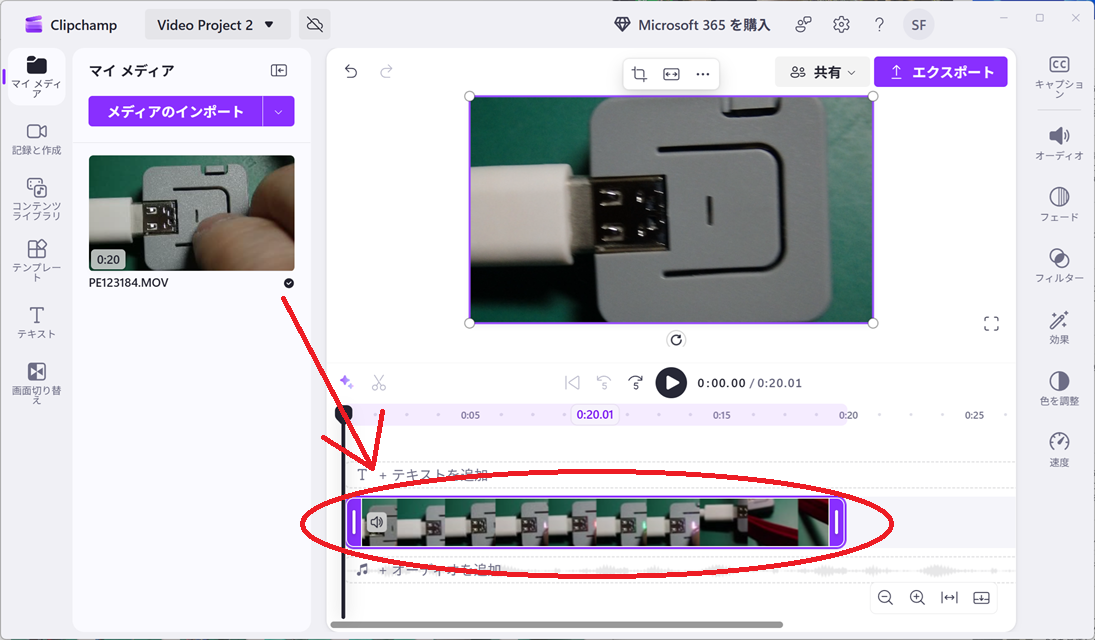The width and height of the screenshot is (1095, 640).
Task: Expand the Share (共有) dropdown
Action: tap(823, 72)
